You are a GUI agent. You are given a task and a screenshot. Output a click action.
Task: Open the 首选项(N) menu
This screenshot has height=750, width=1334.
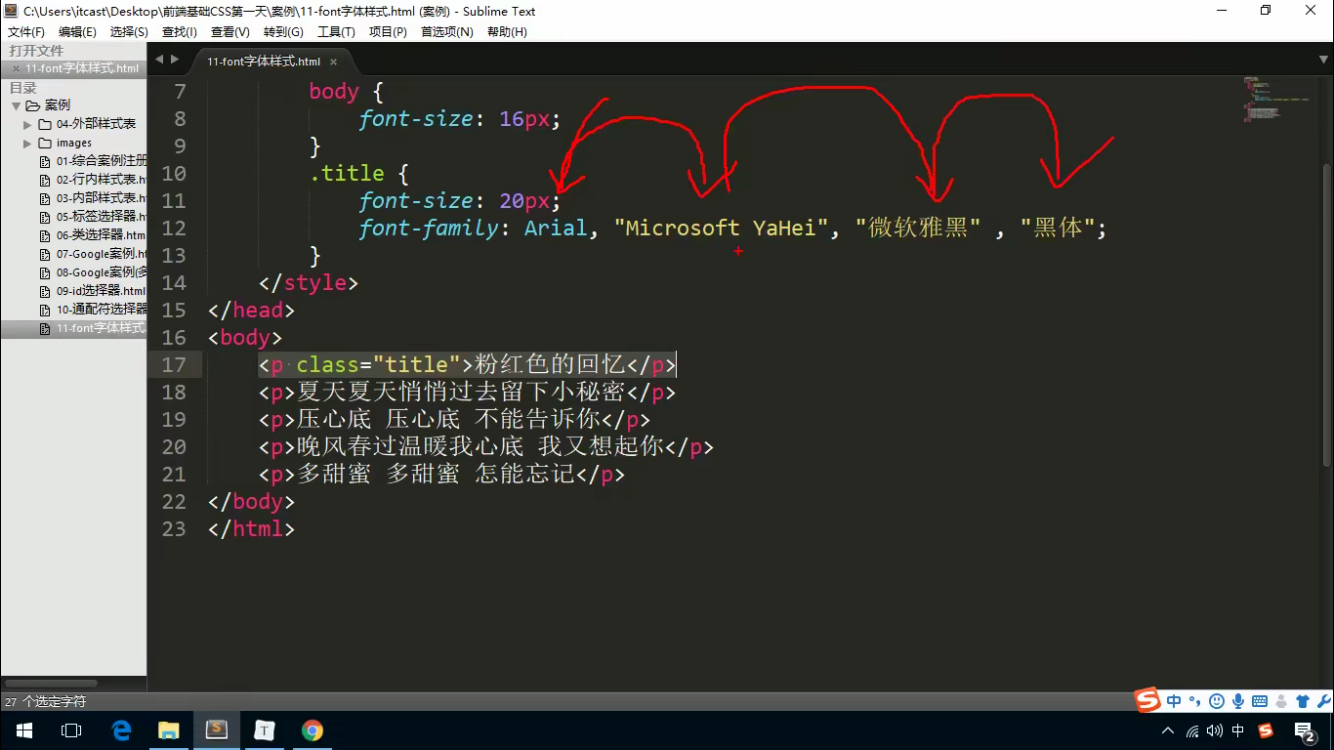click(447, 32)
